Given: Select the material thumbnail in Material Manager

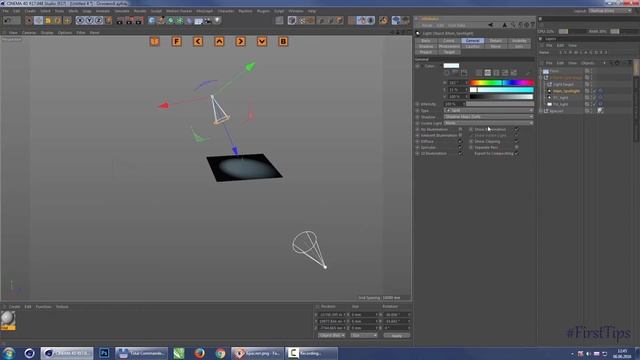Looking at the screenshot, I should click(x=8, y=319).
